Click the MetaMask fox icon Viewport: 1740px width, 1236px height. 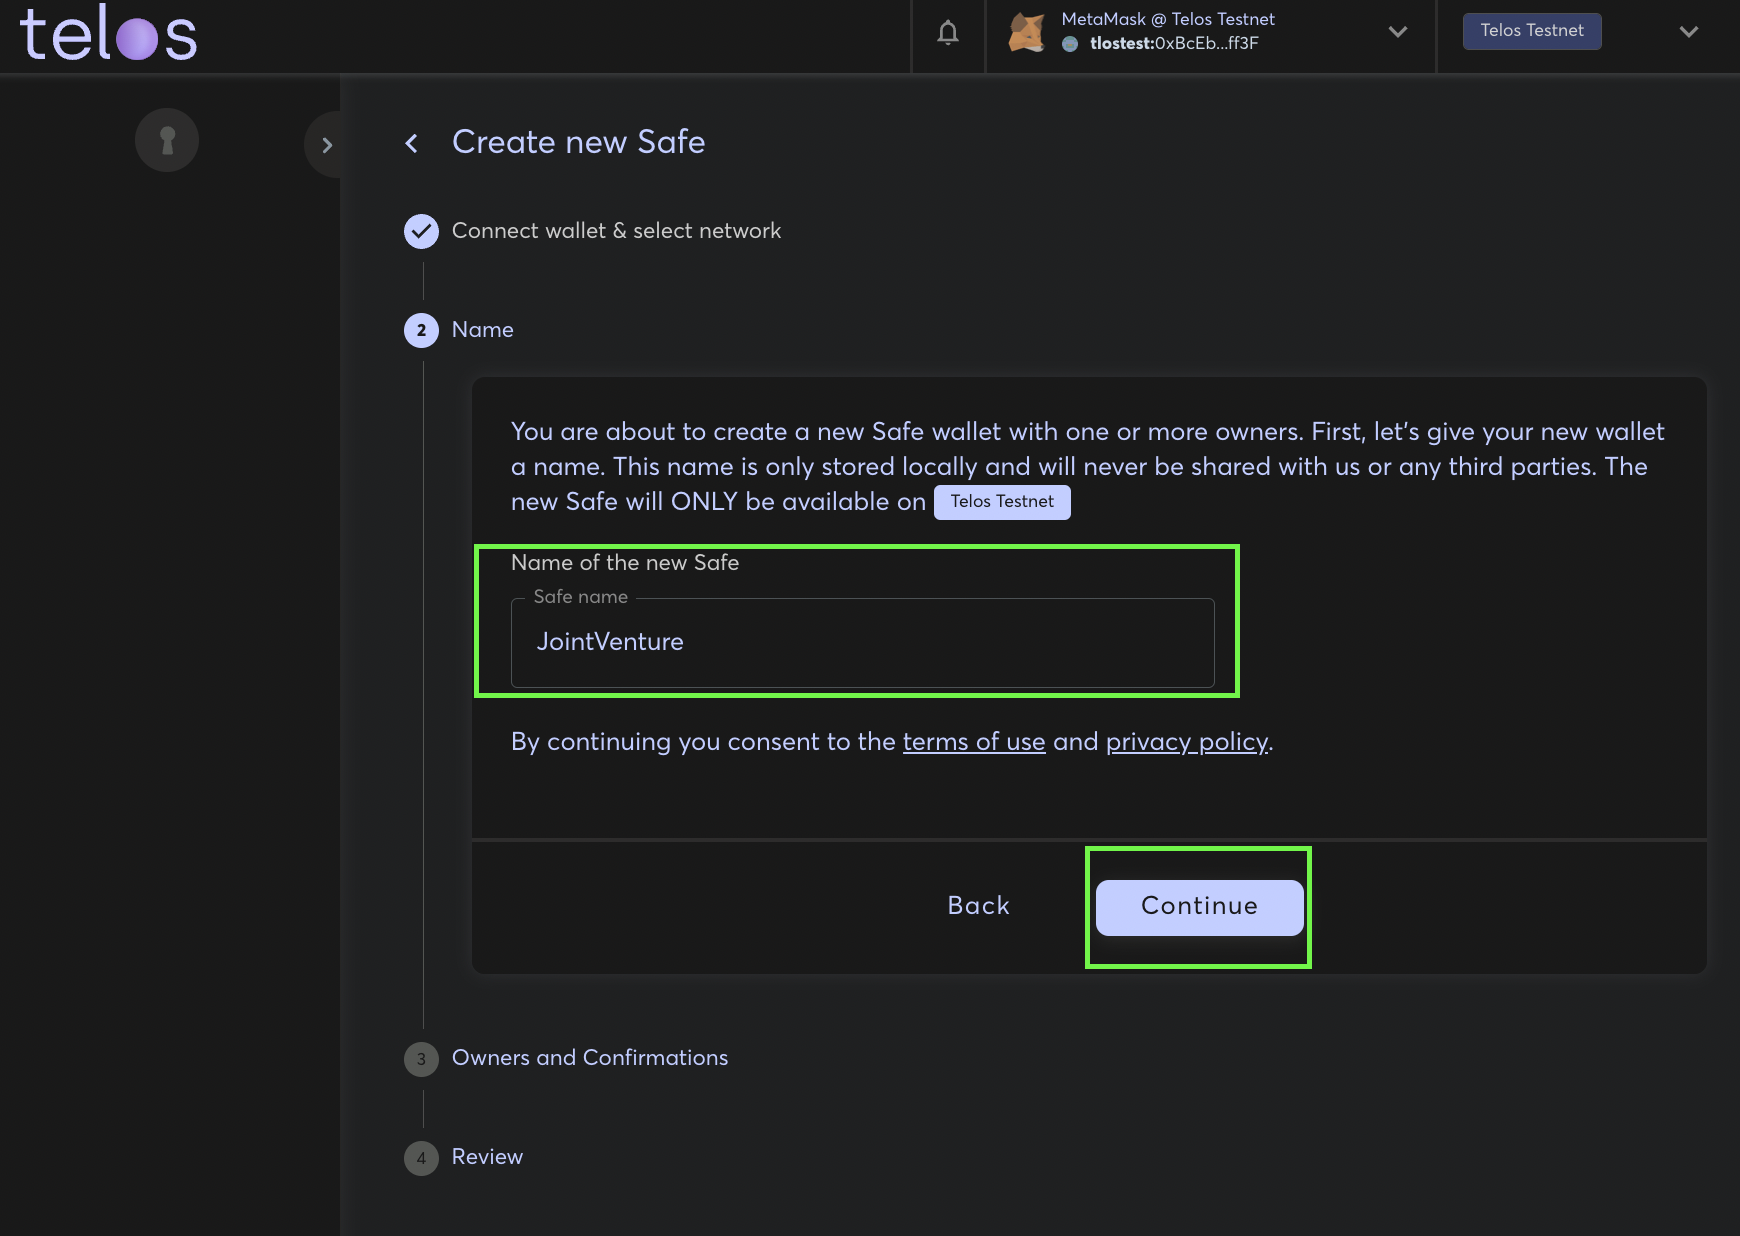[1027, 32]
